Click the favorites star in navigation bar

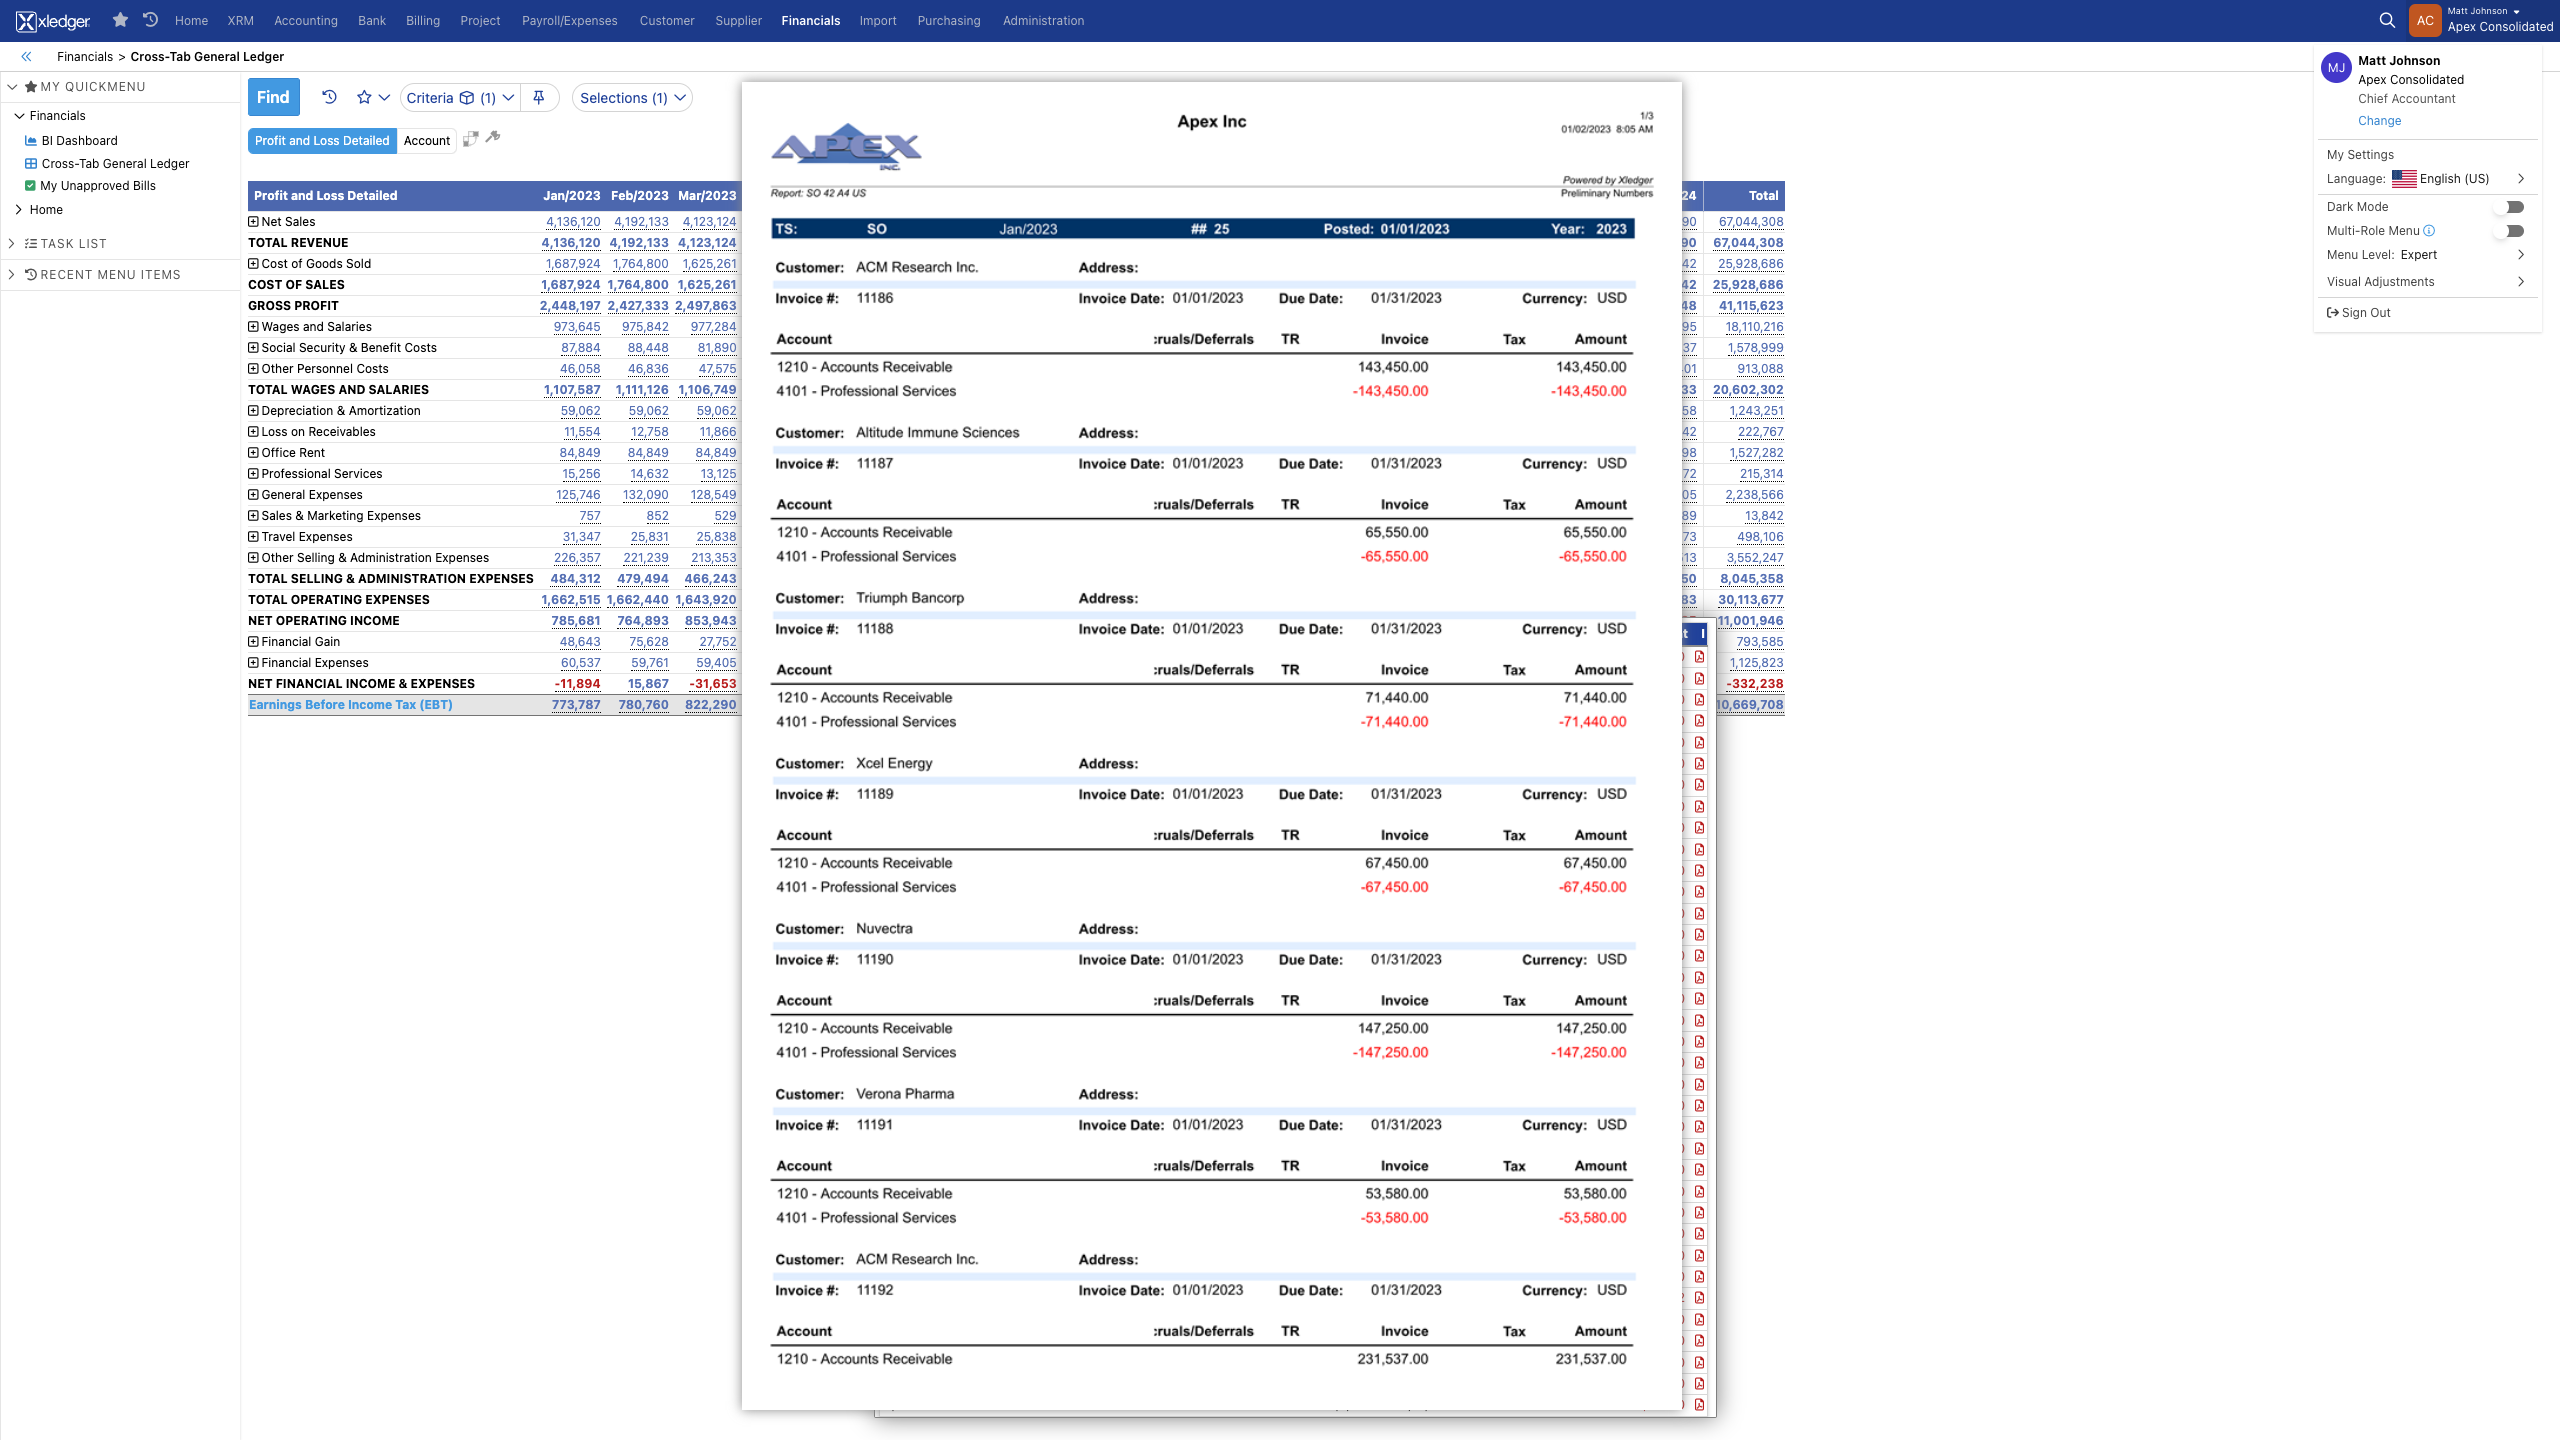tap(120, 20)
